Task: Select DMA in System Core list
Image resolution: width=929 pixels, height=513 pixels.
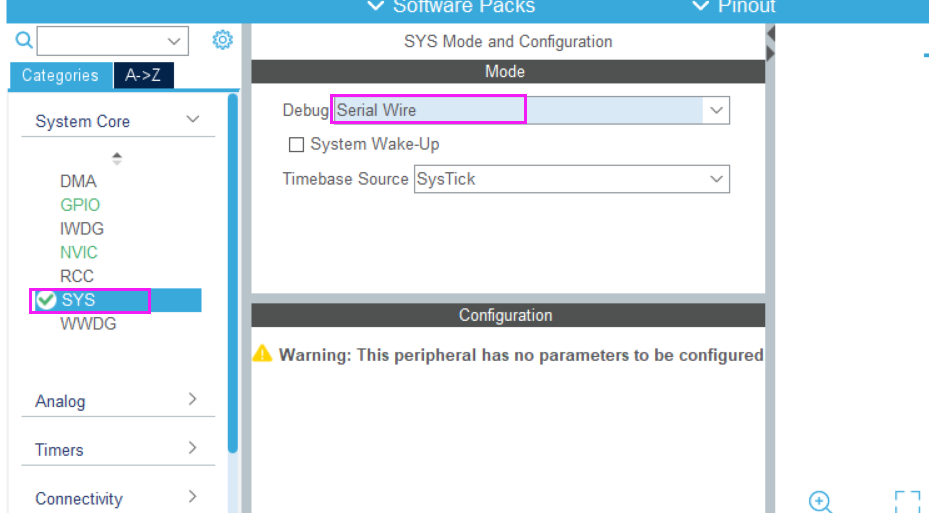Action: point(78,181)
